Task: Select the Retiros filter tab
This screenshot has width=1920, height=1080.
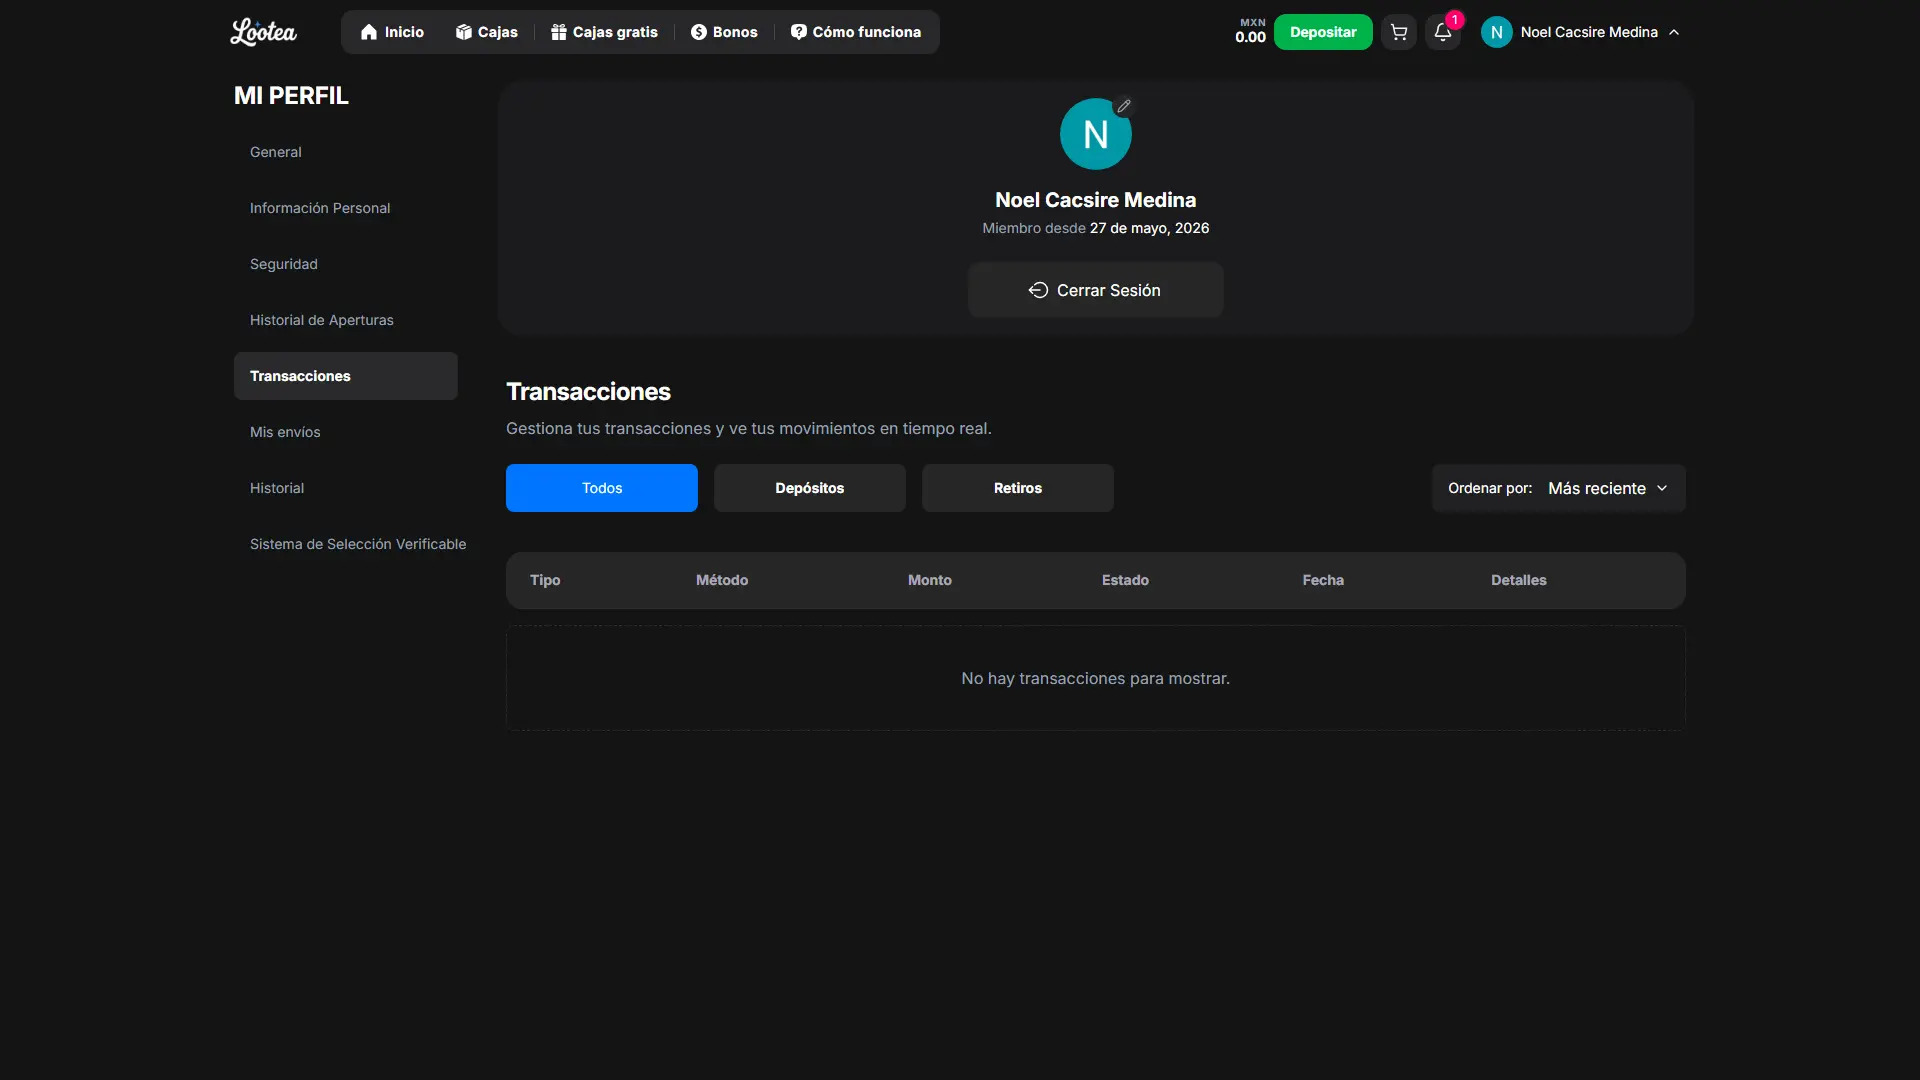Action: point(1018,488)
